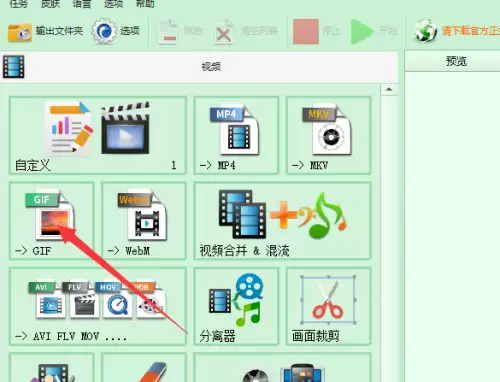The image size is (500, 382).
Task: Select the -> MKV conversion tile
Action: pyautogui.click(x=328, y=135)
